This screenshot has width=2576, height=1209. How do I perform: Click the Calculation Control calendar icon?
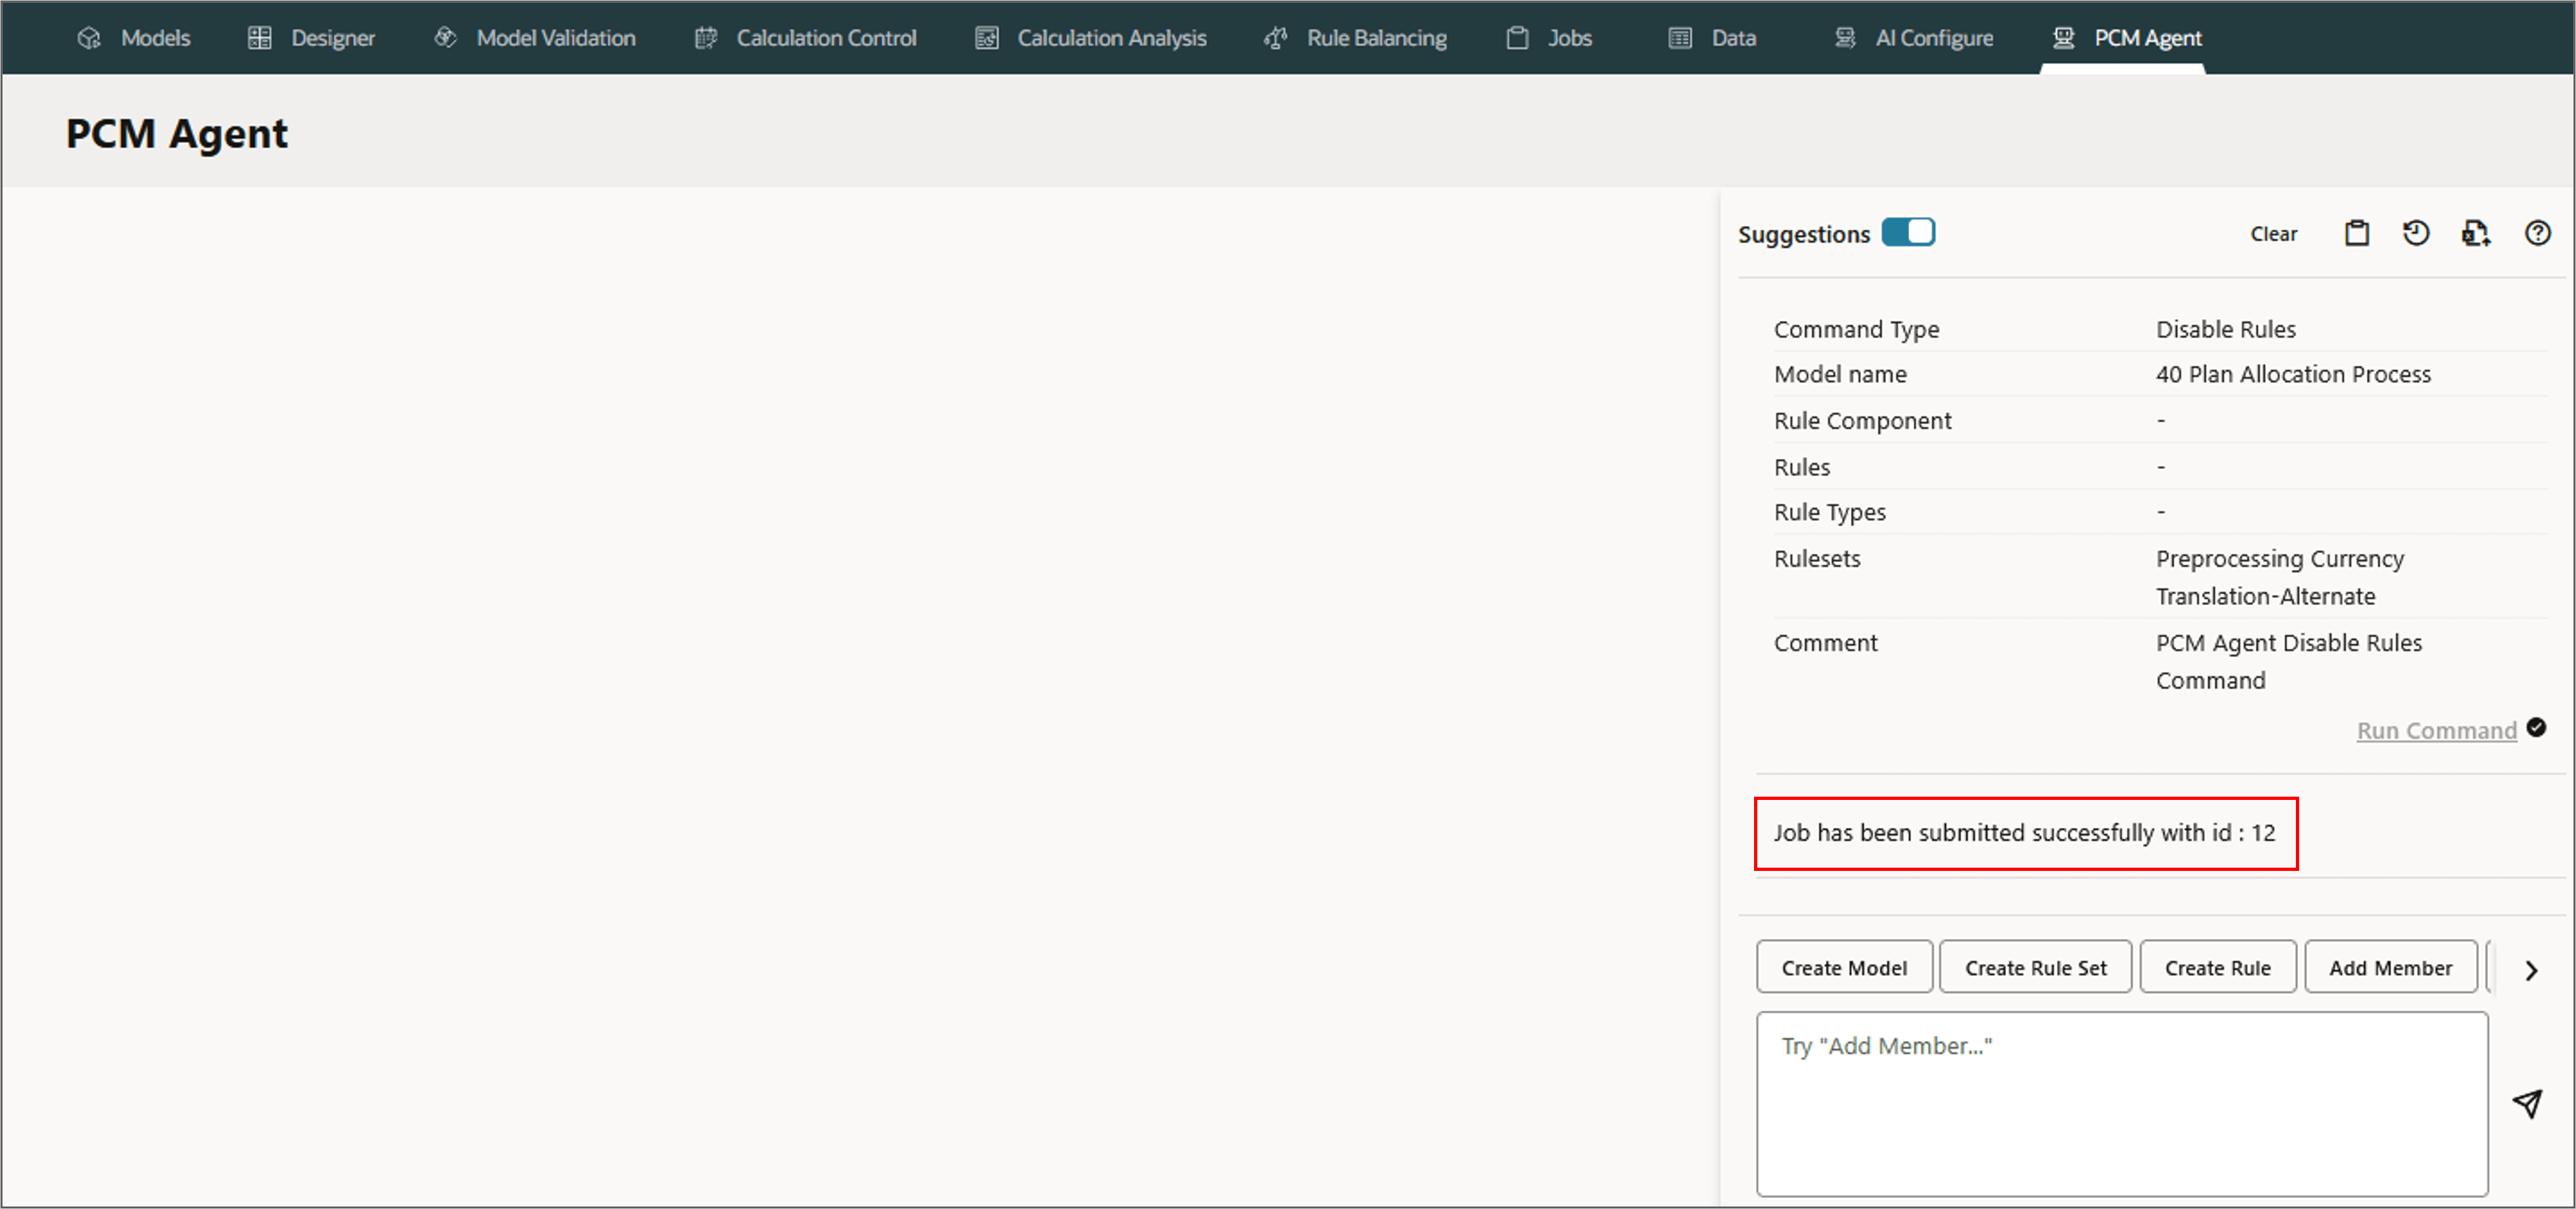(x=706, y=38)
